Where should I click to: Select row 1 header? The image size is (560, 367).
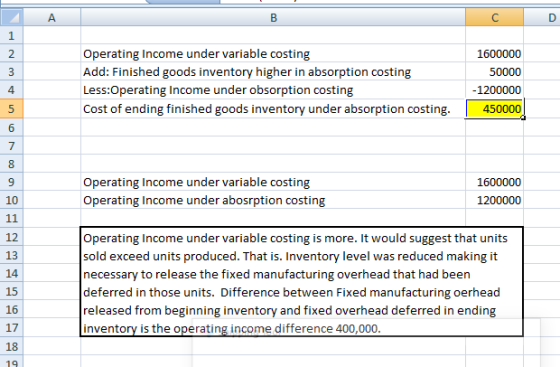pyautogui.click(x=12, y=35)
